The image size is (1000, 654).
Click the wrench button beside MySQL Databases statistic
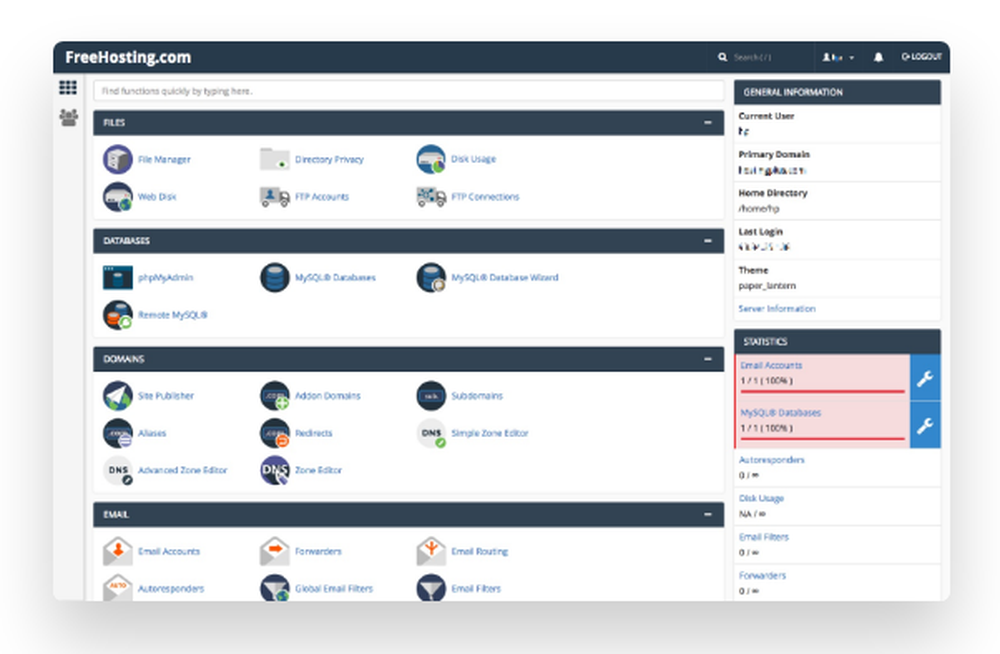pyautogui.click(x=925, y=426)
